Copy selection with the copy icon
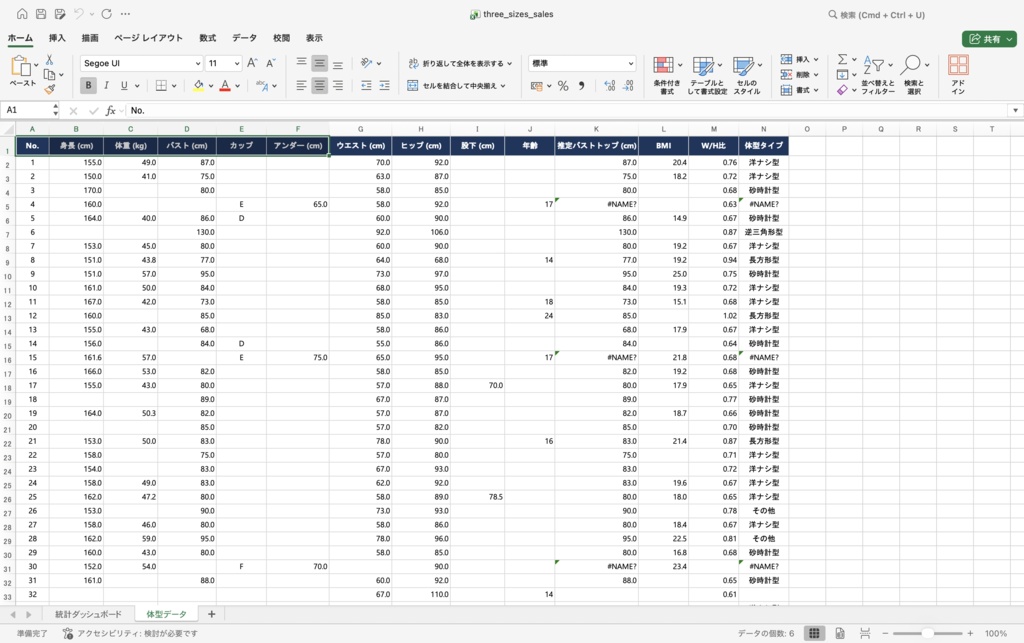Viewport: 1024px width, 643px height. pos(49,74)
